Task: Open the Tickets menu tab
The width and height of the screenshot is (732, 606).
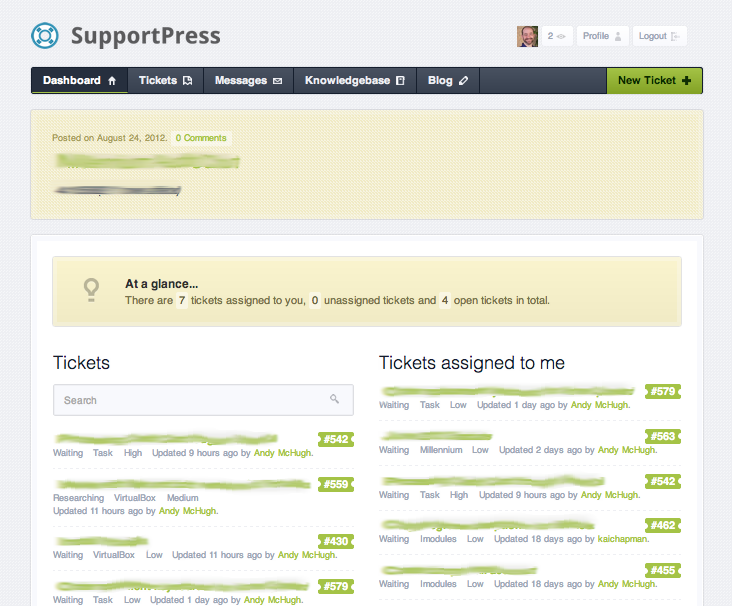Action: click(x=165, y=80)
